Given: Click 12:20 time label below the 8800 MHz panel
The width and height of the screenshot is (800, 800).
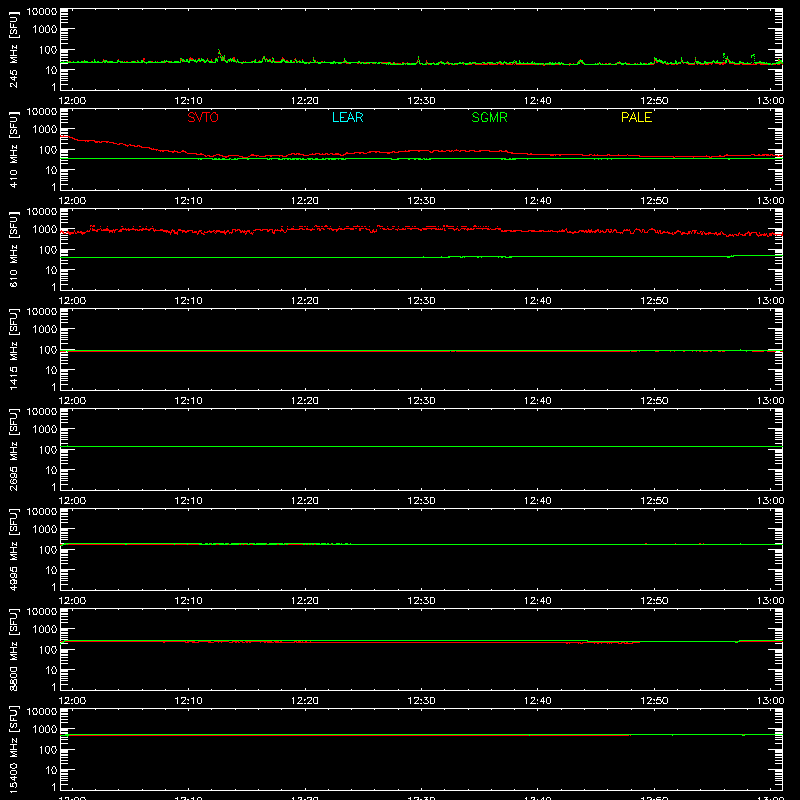Looking at the screenshot, I should pos(305,701).
